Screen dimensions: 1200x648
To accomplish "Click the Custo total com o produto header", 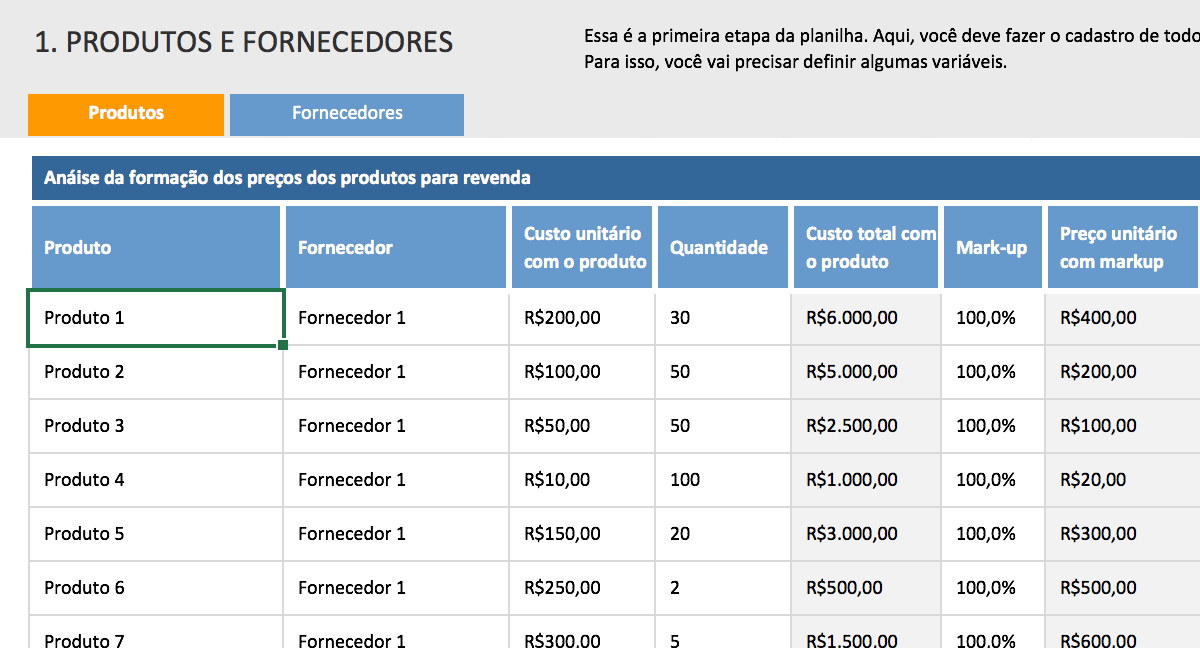I will pyautogui.click(x=865, y=247).
